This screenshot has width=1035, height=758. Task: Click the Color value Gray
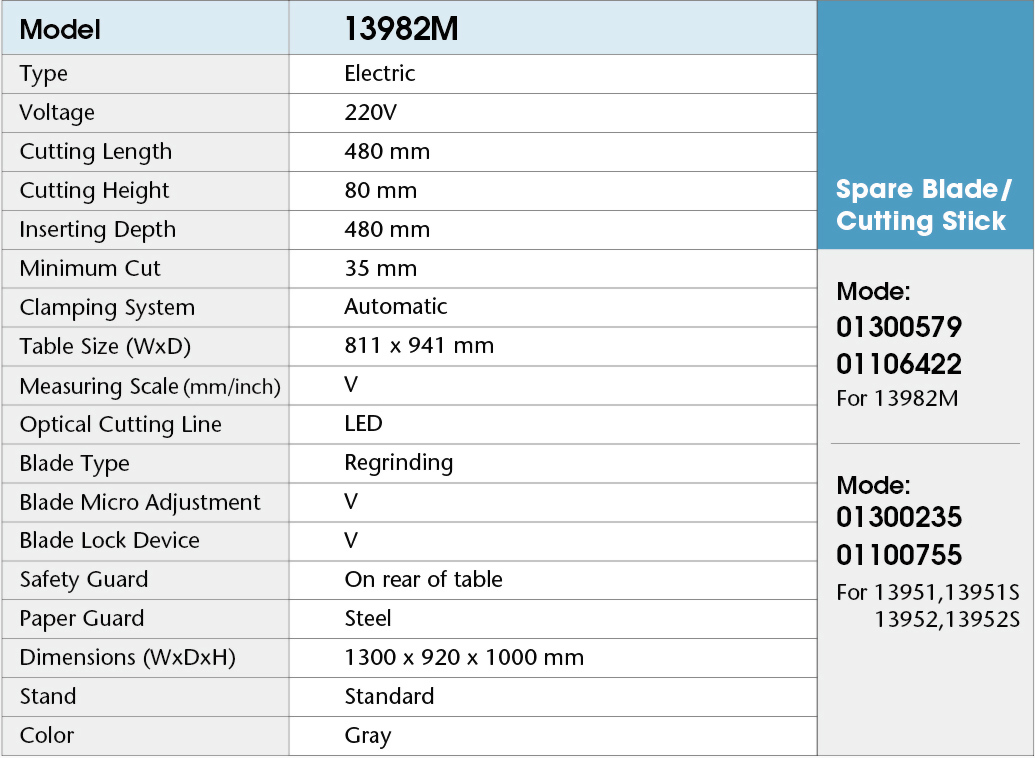coord(368,736)
